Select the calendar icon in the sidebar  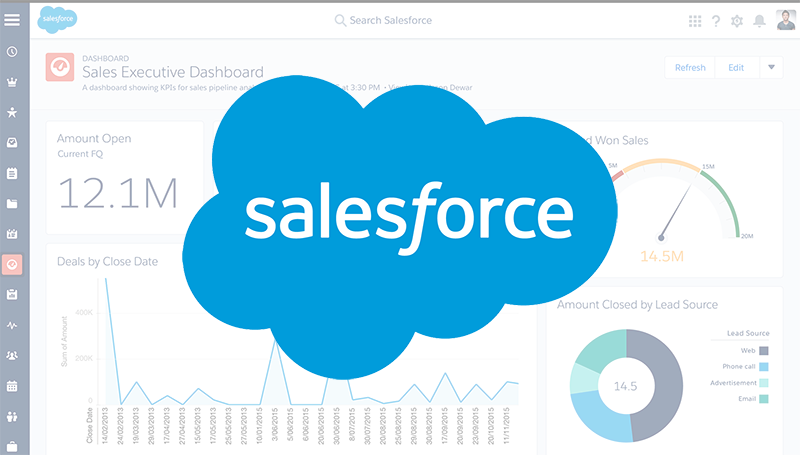tap(12, 385)
